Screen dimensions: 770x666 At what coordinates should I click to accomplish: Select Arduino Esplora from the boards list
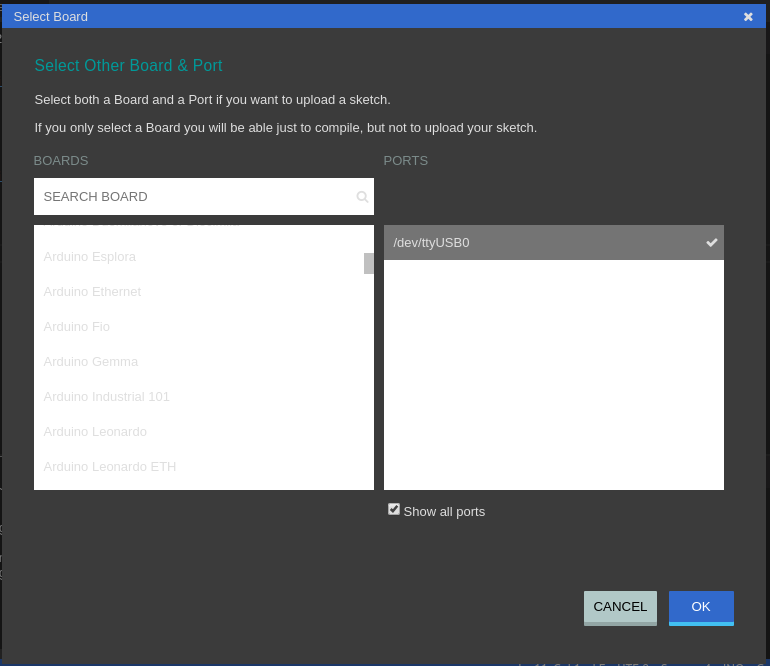coord(90,257)
